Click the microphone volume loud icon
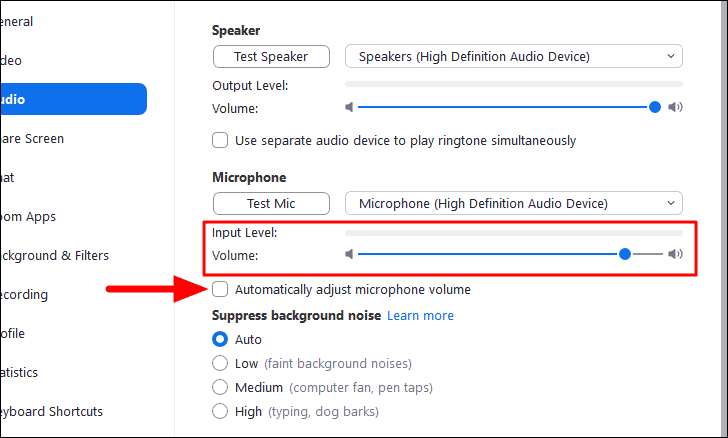 [675, 254]
